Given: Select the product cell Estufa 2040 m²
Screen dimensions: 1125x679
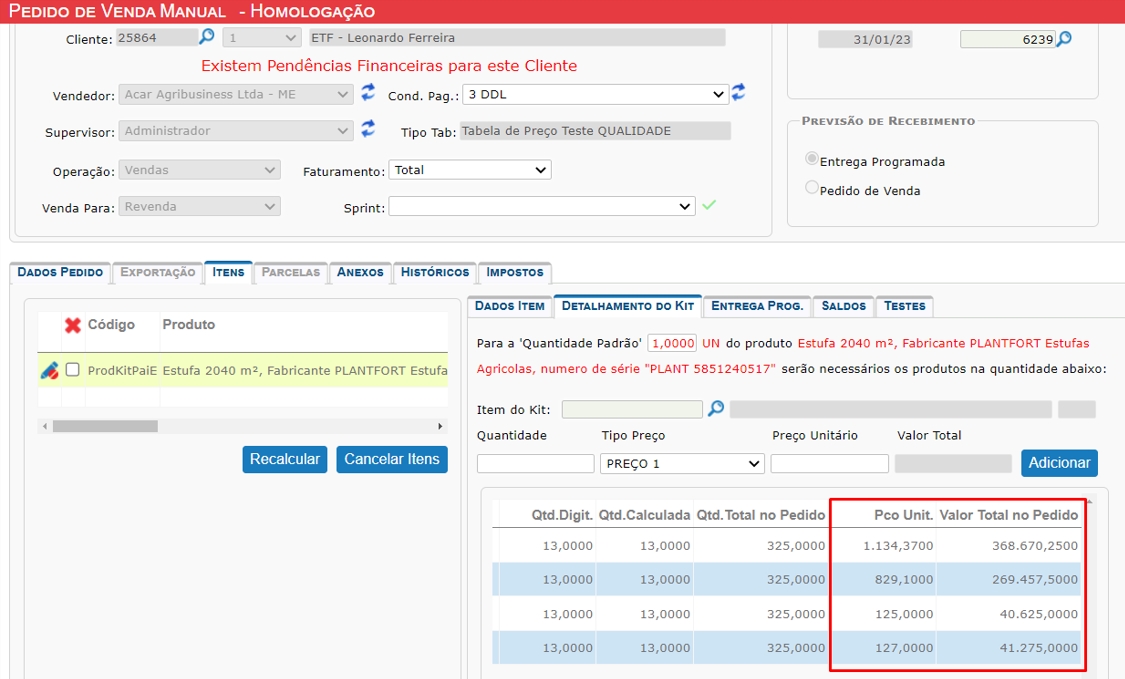Looking at the screenshot, I should [x=304, y=370].
